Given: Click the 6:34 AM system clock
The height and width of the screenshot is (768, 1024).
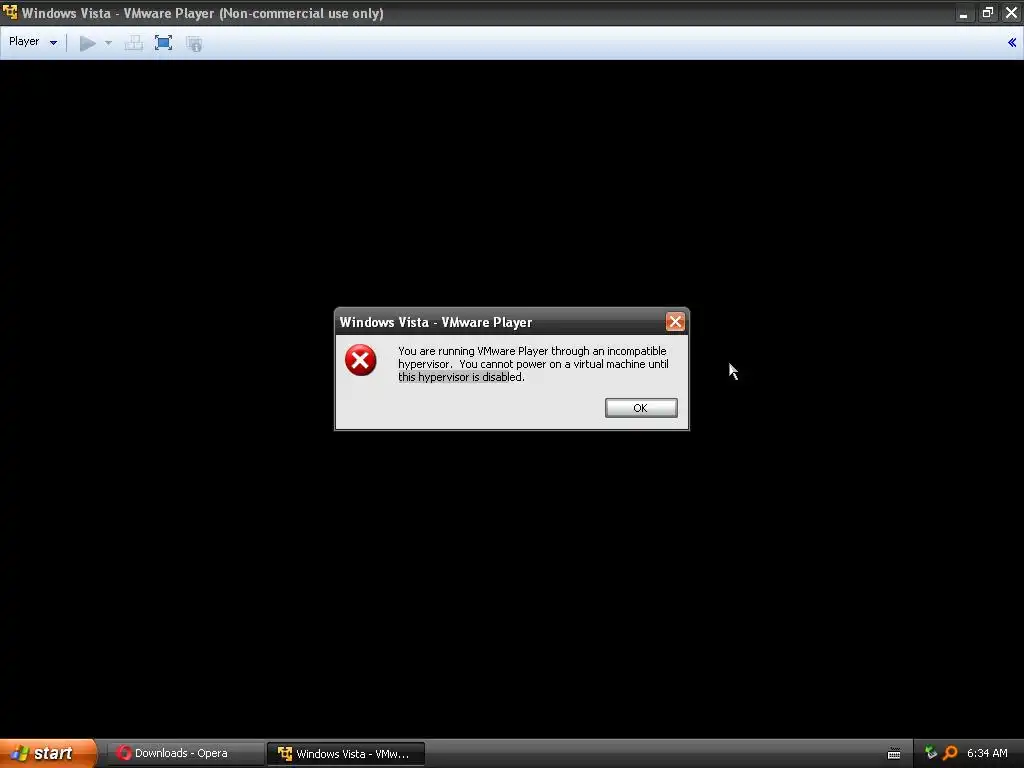Looking at the screenshot, I should (x=987, y=753).
